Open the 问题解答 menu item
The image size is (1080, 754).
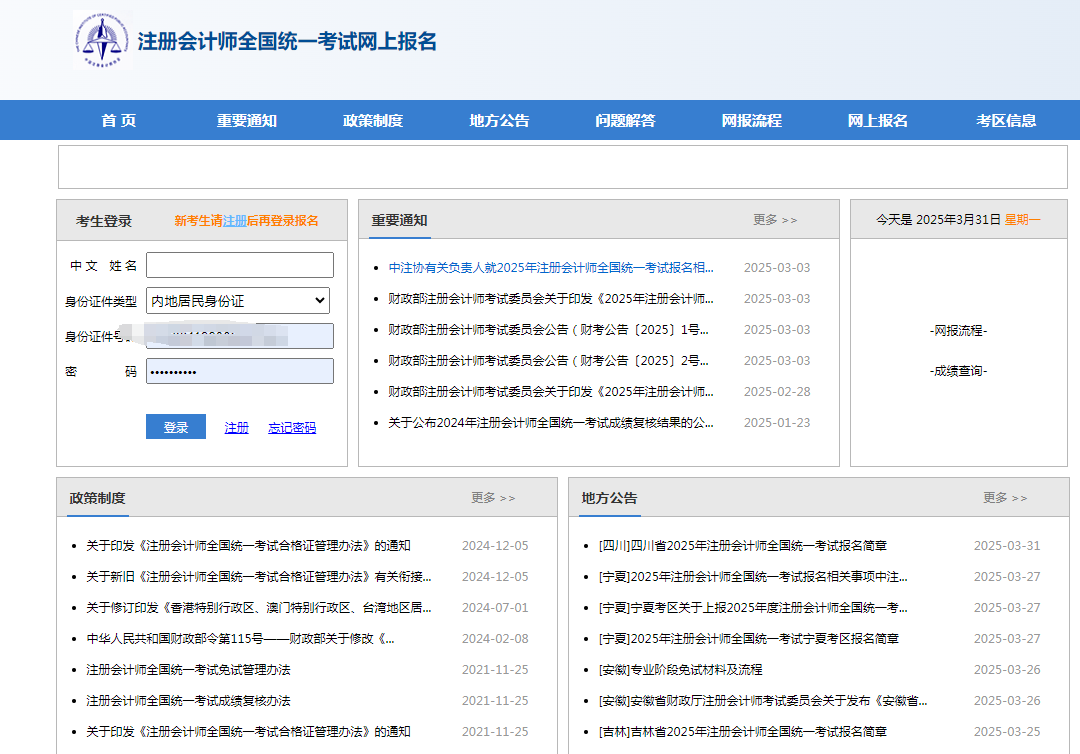coord(625,119)
